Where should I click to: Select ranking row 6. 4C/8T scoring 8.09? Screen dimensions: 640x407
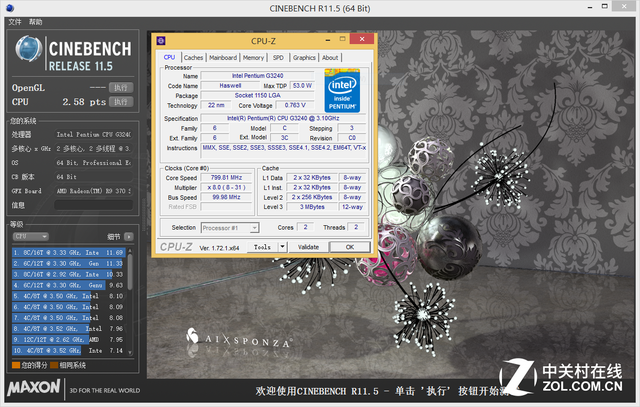pyautogui.click(x=68, y=307)
